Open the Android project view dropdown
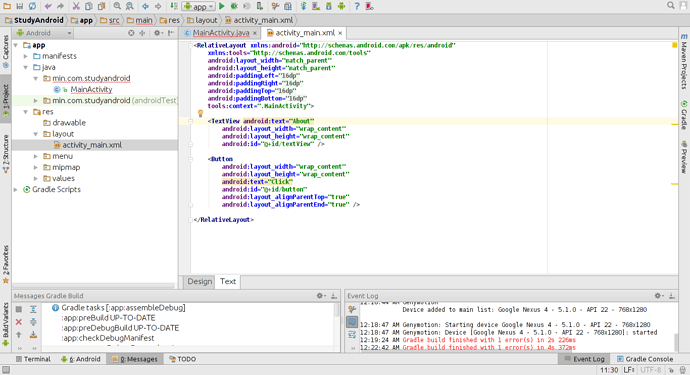The image size is (690, 375). coord(43,33)
